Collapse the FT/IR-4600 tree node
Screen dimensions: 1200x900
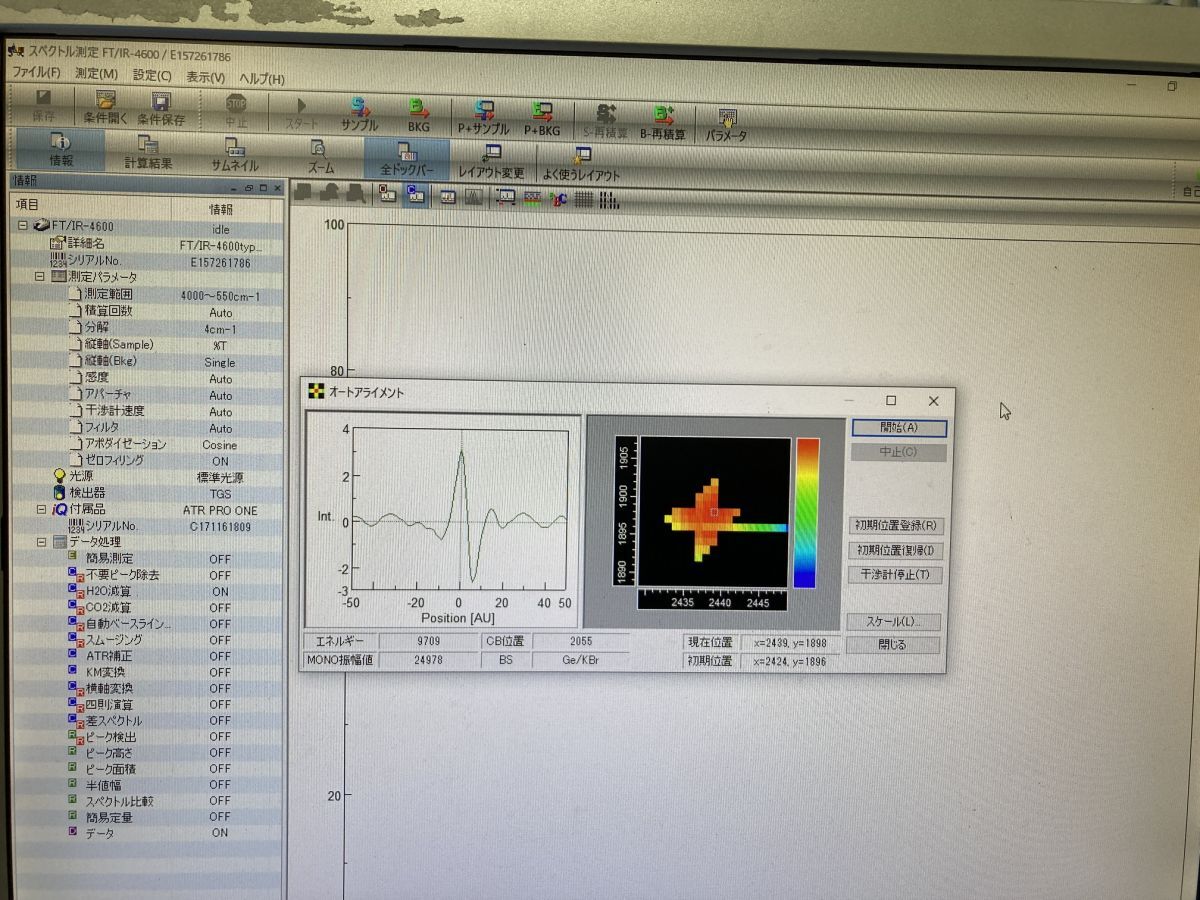pyautogui.click(x=22, y=226)
